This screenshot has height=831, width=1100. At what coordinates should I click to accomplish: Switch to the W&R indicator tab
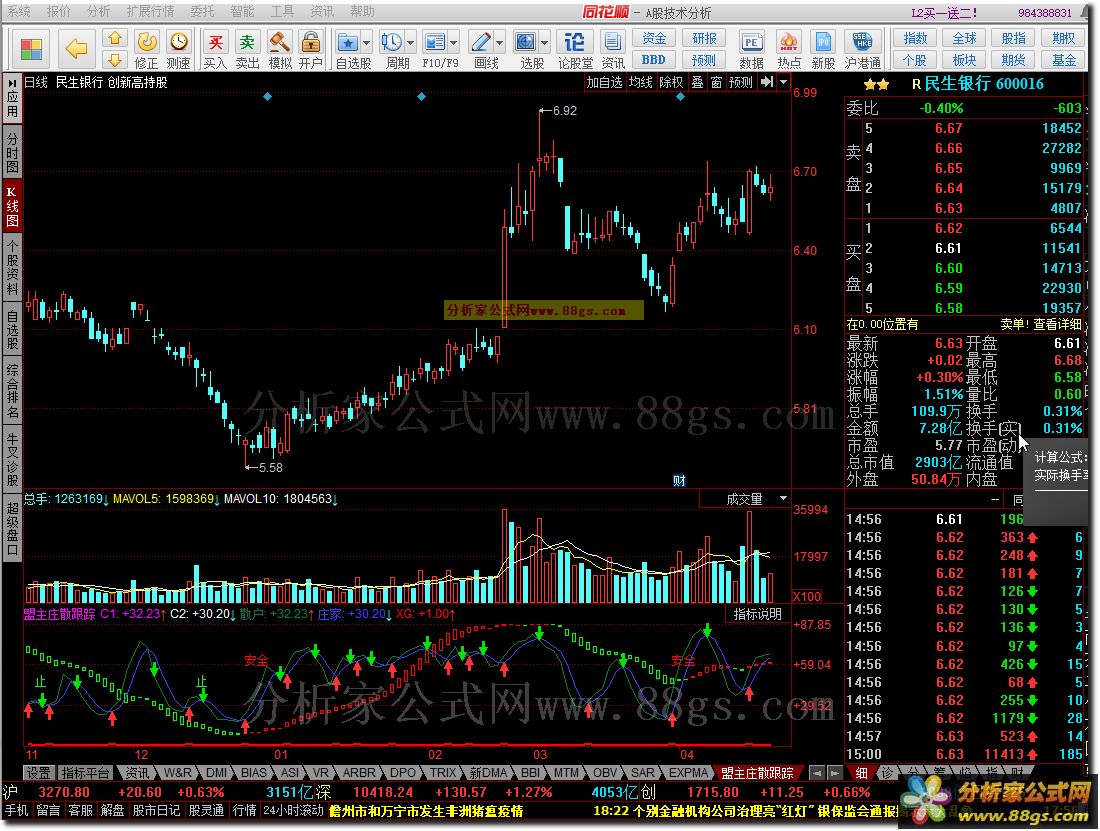point(177,773)
